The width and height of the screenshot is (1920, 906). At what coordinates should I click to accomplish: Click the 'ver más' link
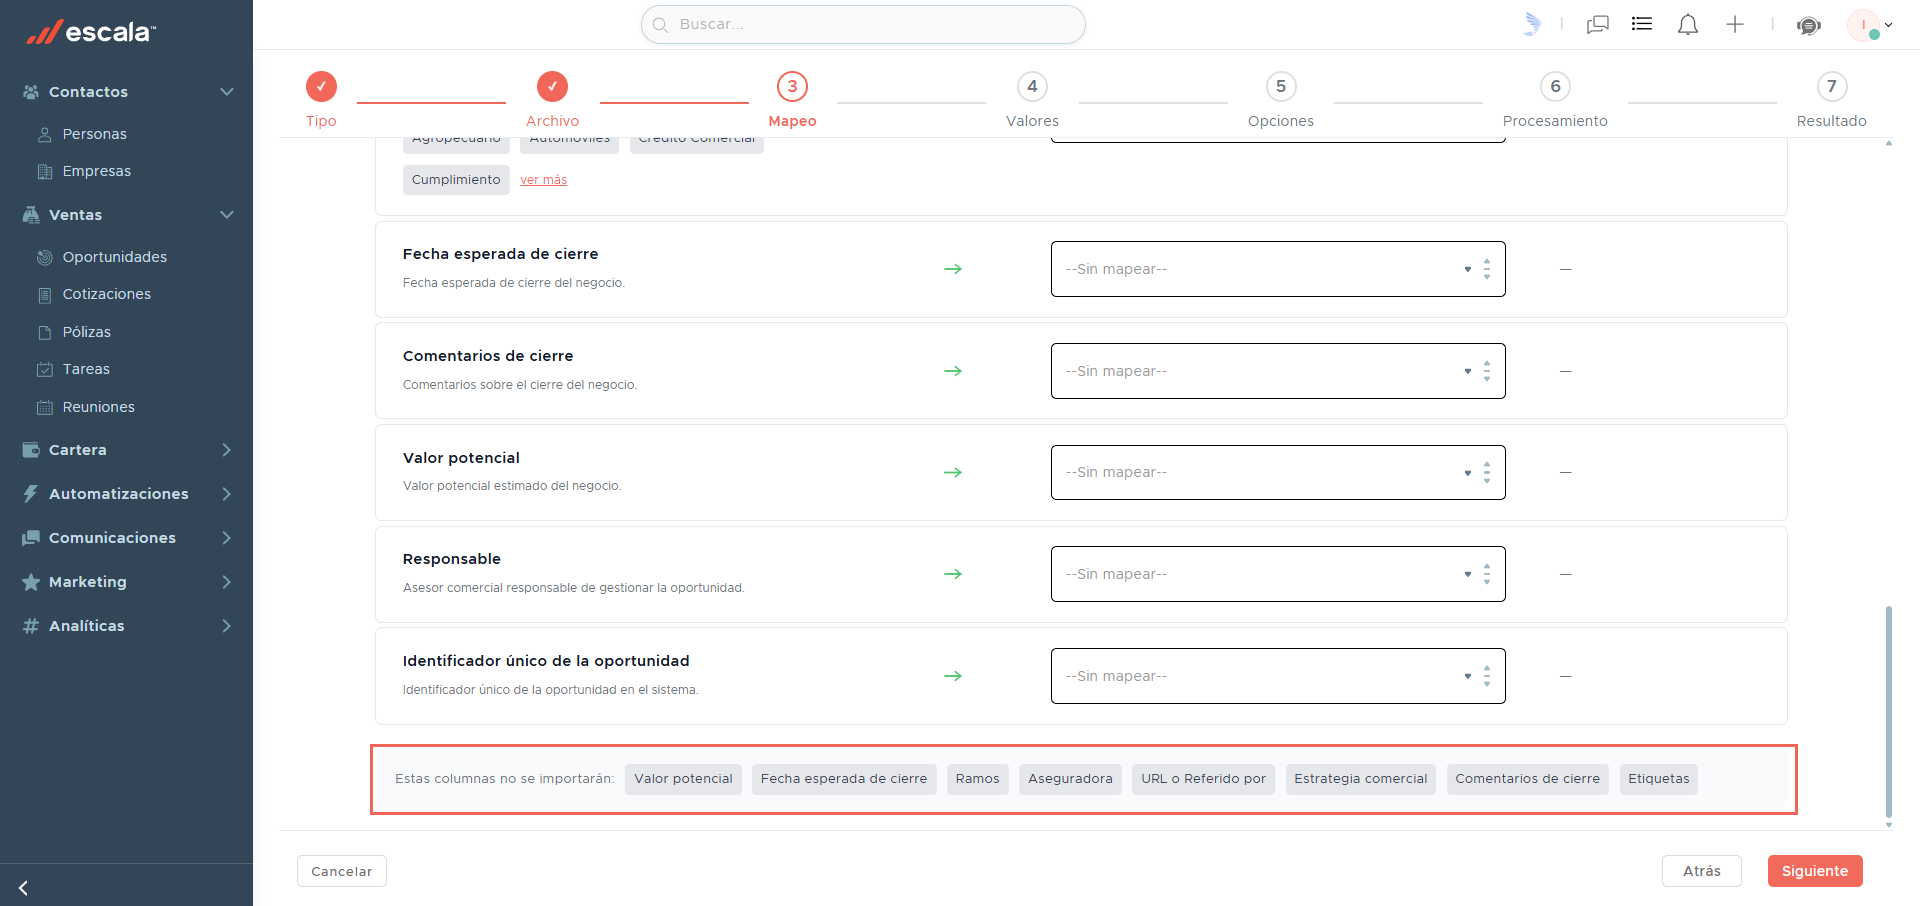[543, 180]
